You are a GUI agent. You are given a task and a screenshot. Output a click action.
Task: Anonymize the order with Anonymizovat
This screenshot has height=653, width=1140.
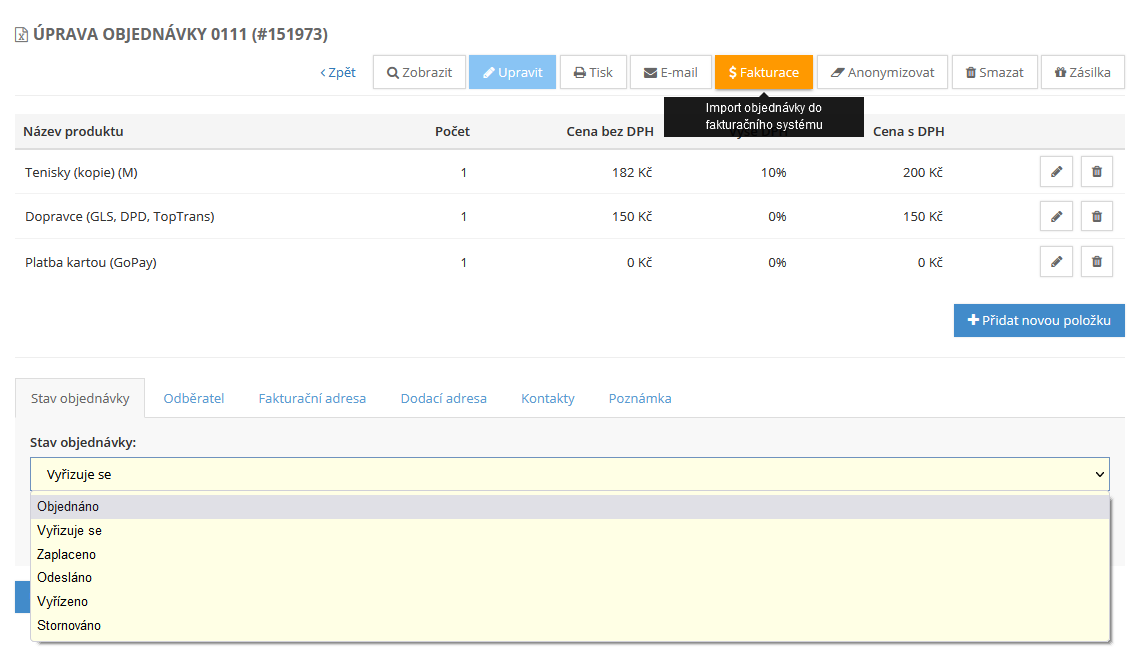(x=882, y=72)
